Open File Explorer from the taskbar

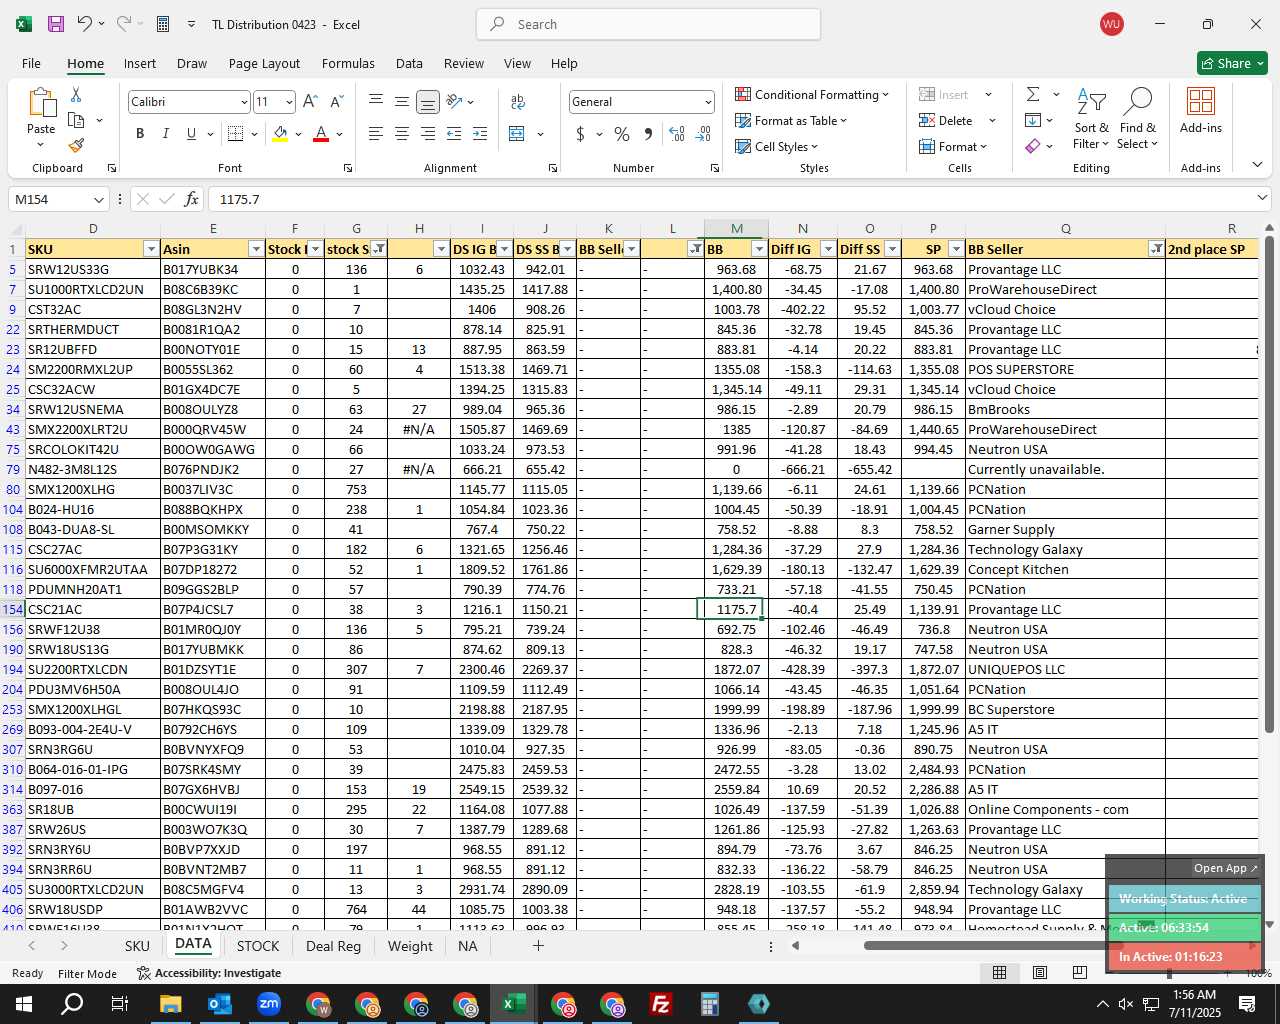(x=171, y=1004)
